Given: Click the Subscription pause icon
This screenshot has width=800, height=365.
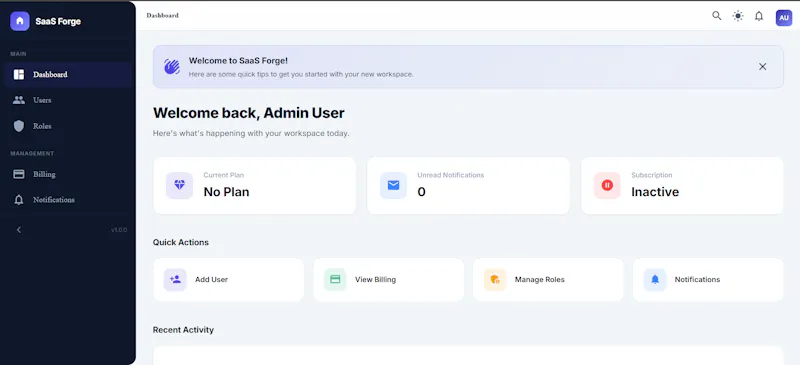Looking at the screenshot, I should [607, 185].
